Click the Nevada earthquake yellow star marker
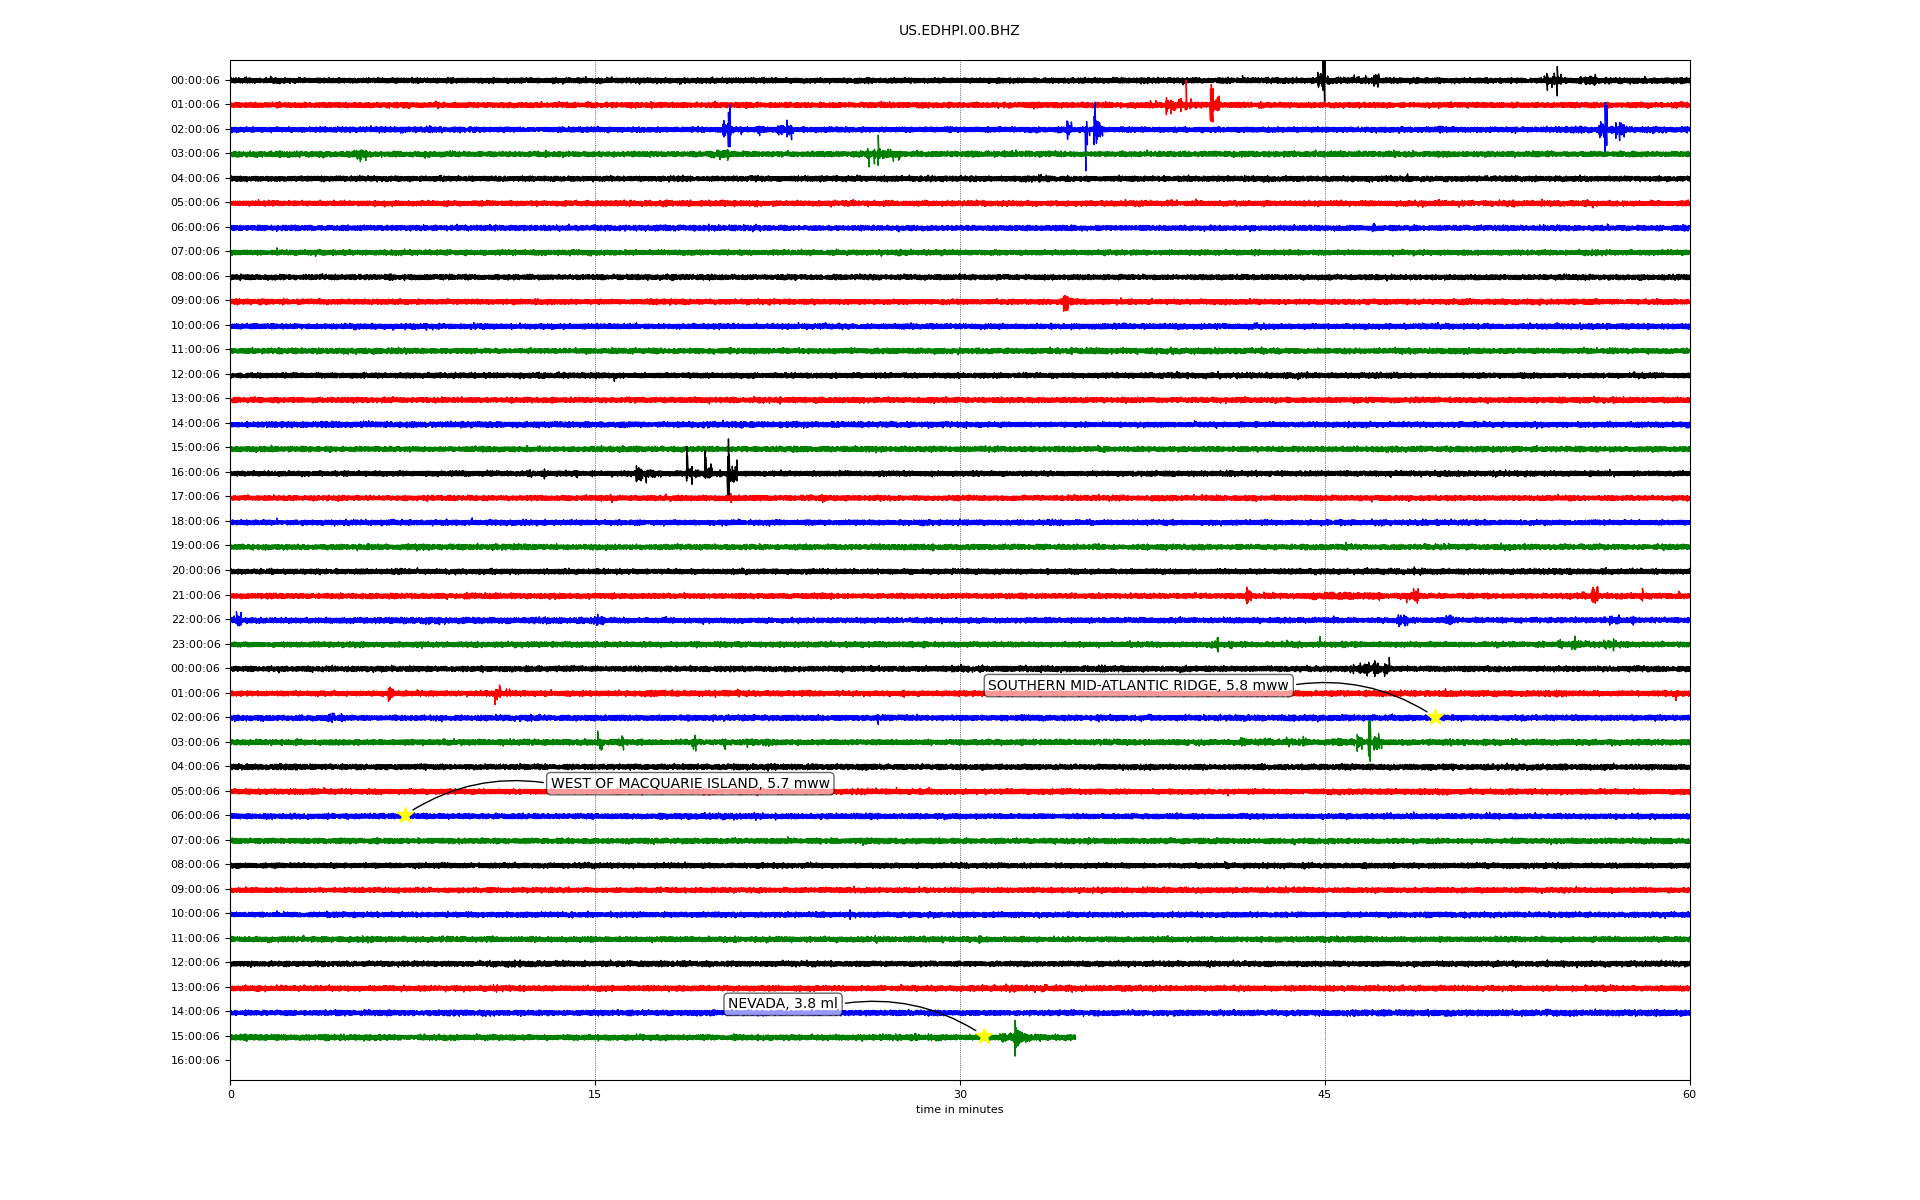 pos(984,1036)
